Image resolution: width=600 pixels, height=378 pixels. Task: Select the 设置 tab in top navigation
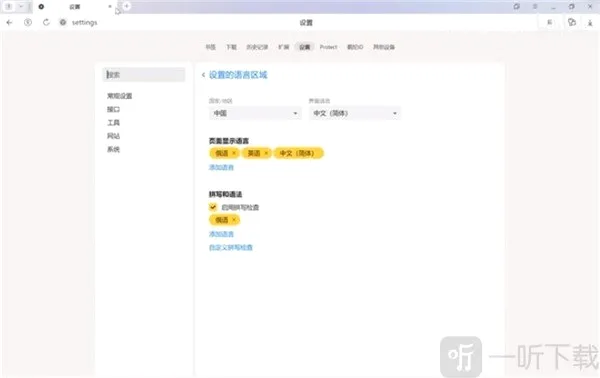point(305,47)
